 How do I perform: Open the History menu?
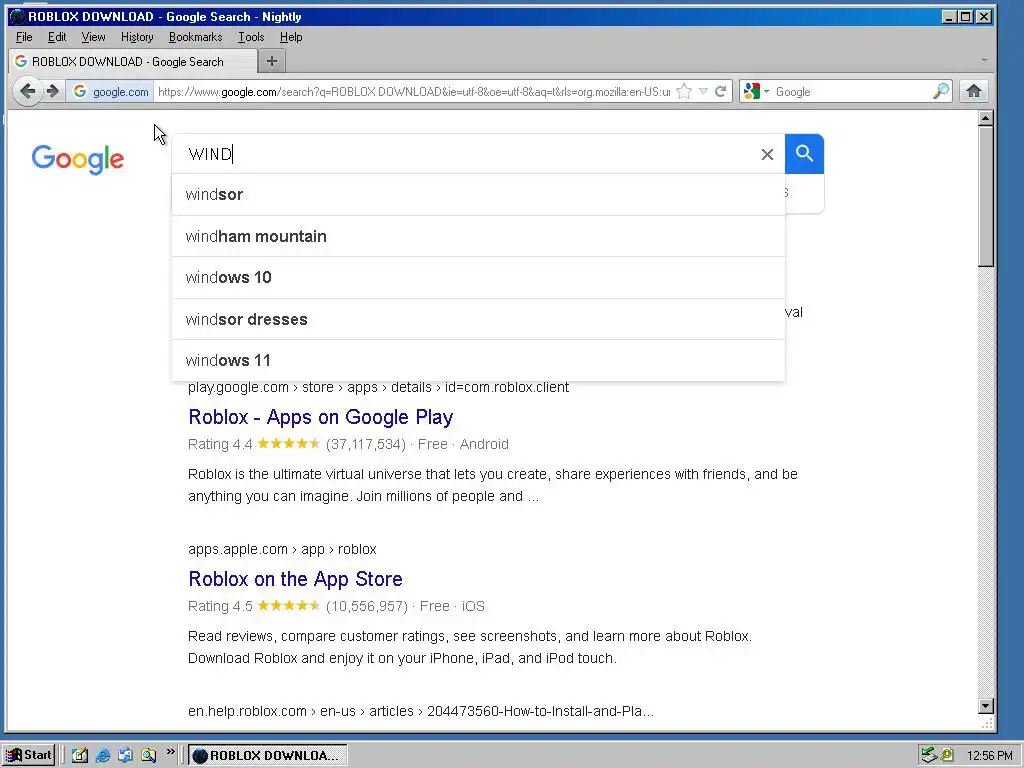[x=137, y=37]
